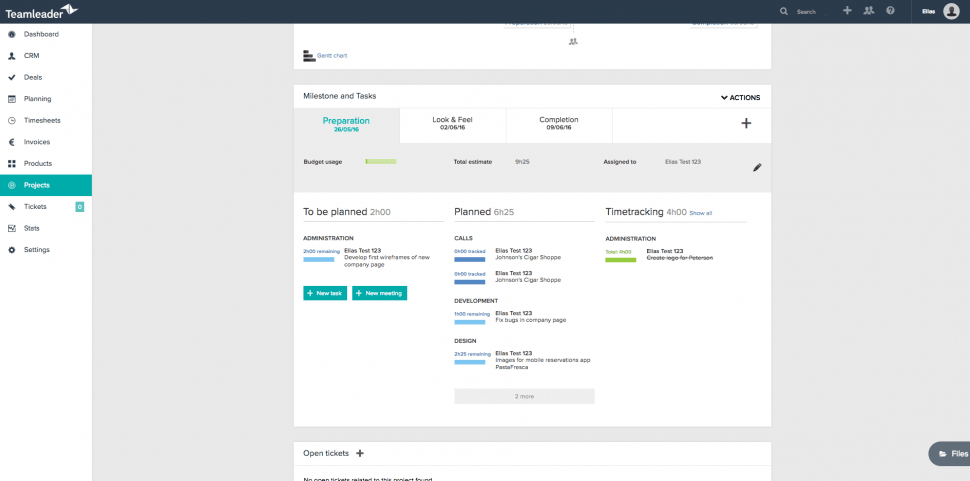The image size is (970, 481).
Task: Click the New meeting button
Action: (379, 293)
